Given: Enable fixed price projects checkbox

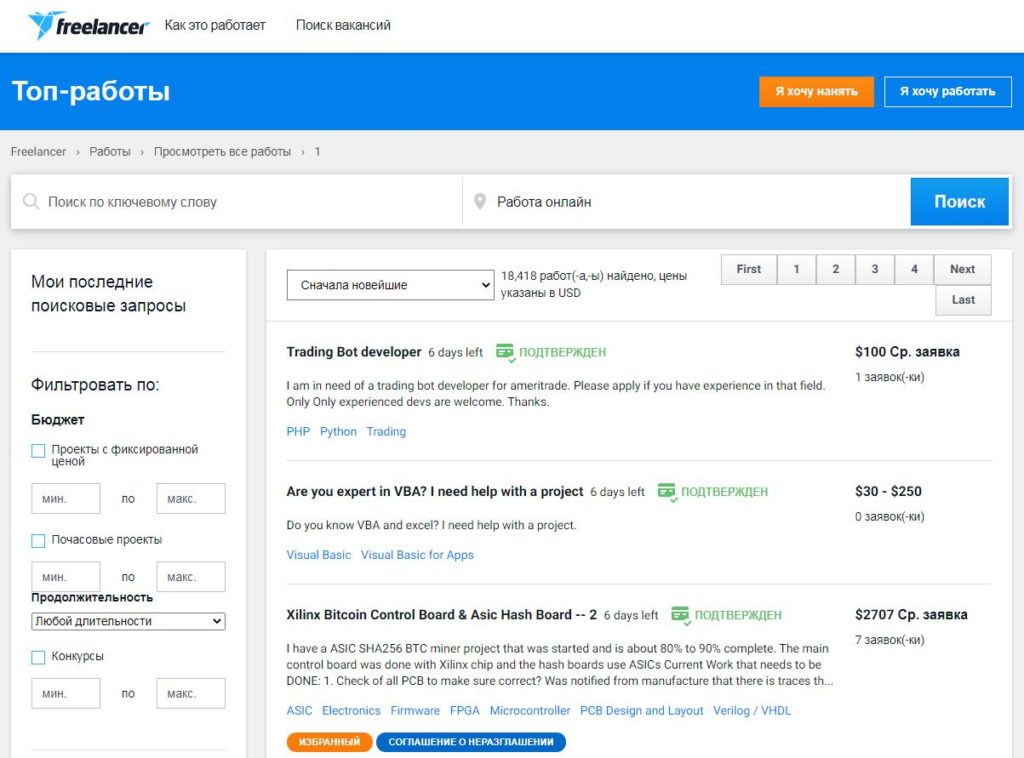Looking at the screenshot, I should click(39, 450).
